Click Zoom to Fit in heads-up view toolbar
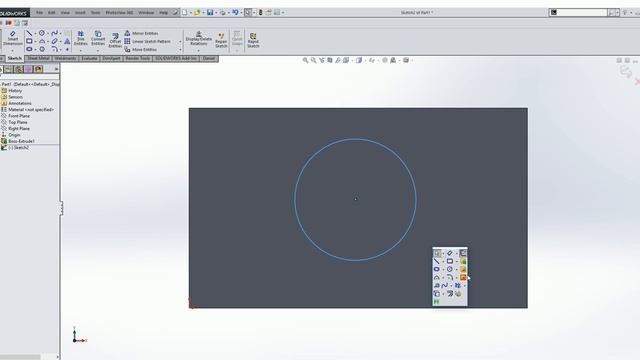 305,60
